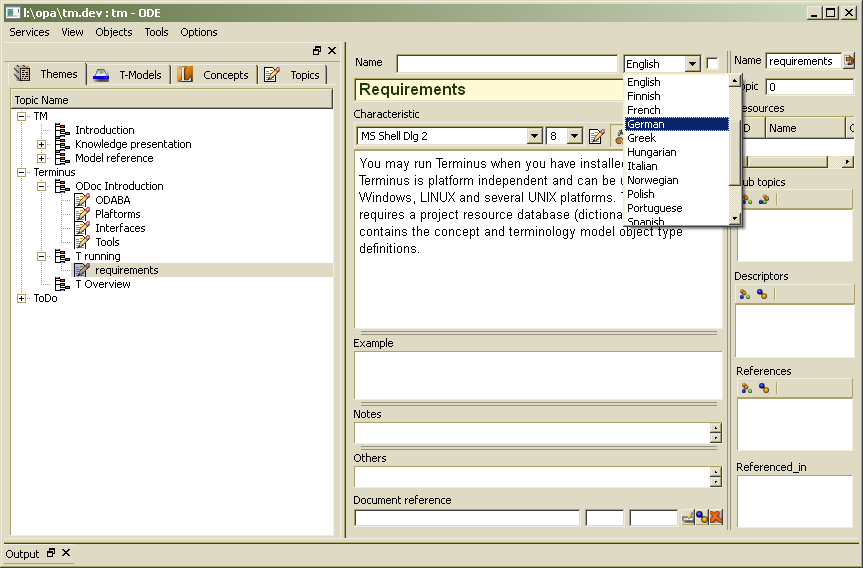Collapse the ODoc Introduction tree node
The width and height of the screenshot is (863, 568).
[41, 186]
